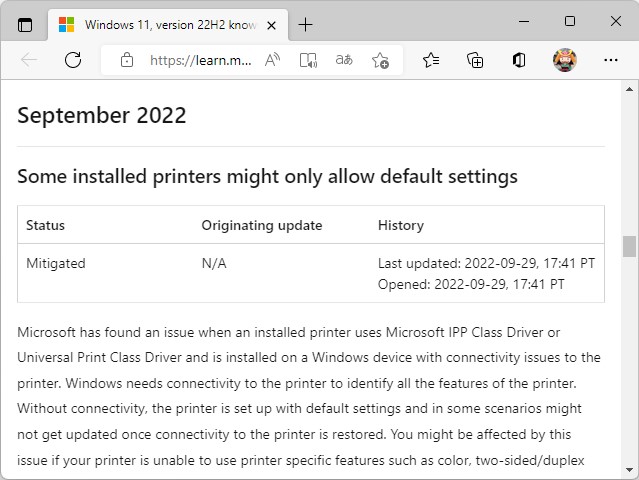The height and width of the screenshot is (480, 639).
Task: Open the Collections panel
Action: click(x=475, y=60)
